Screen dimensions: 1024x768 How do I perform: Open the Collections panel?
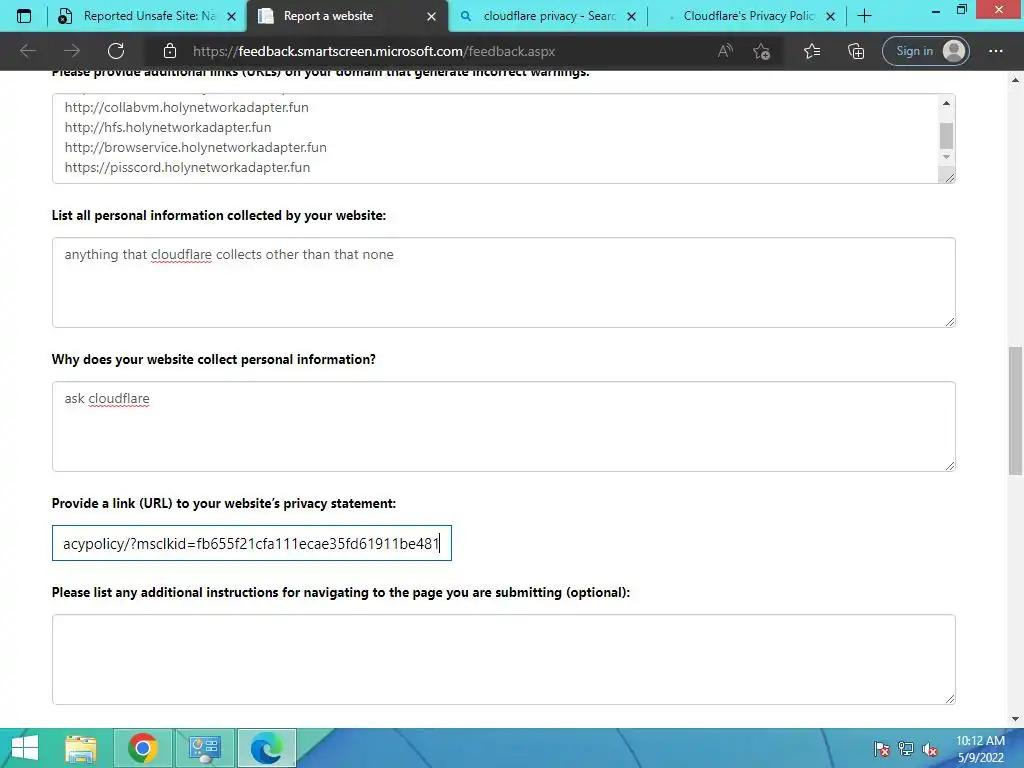(x=856, y=51)
